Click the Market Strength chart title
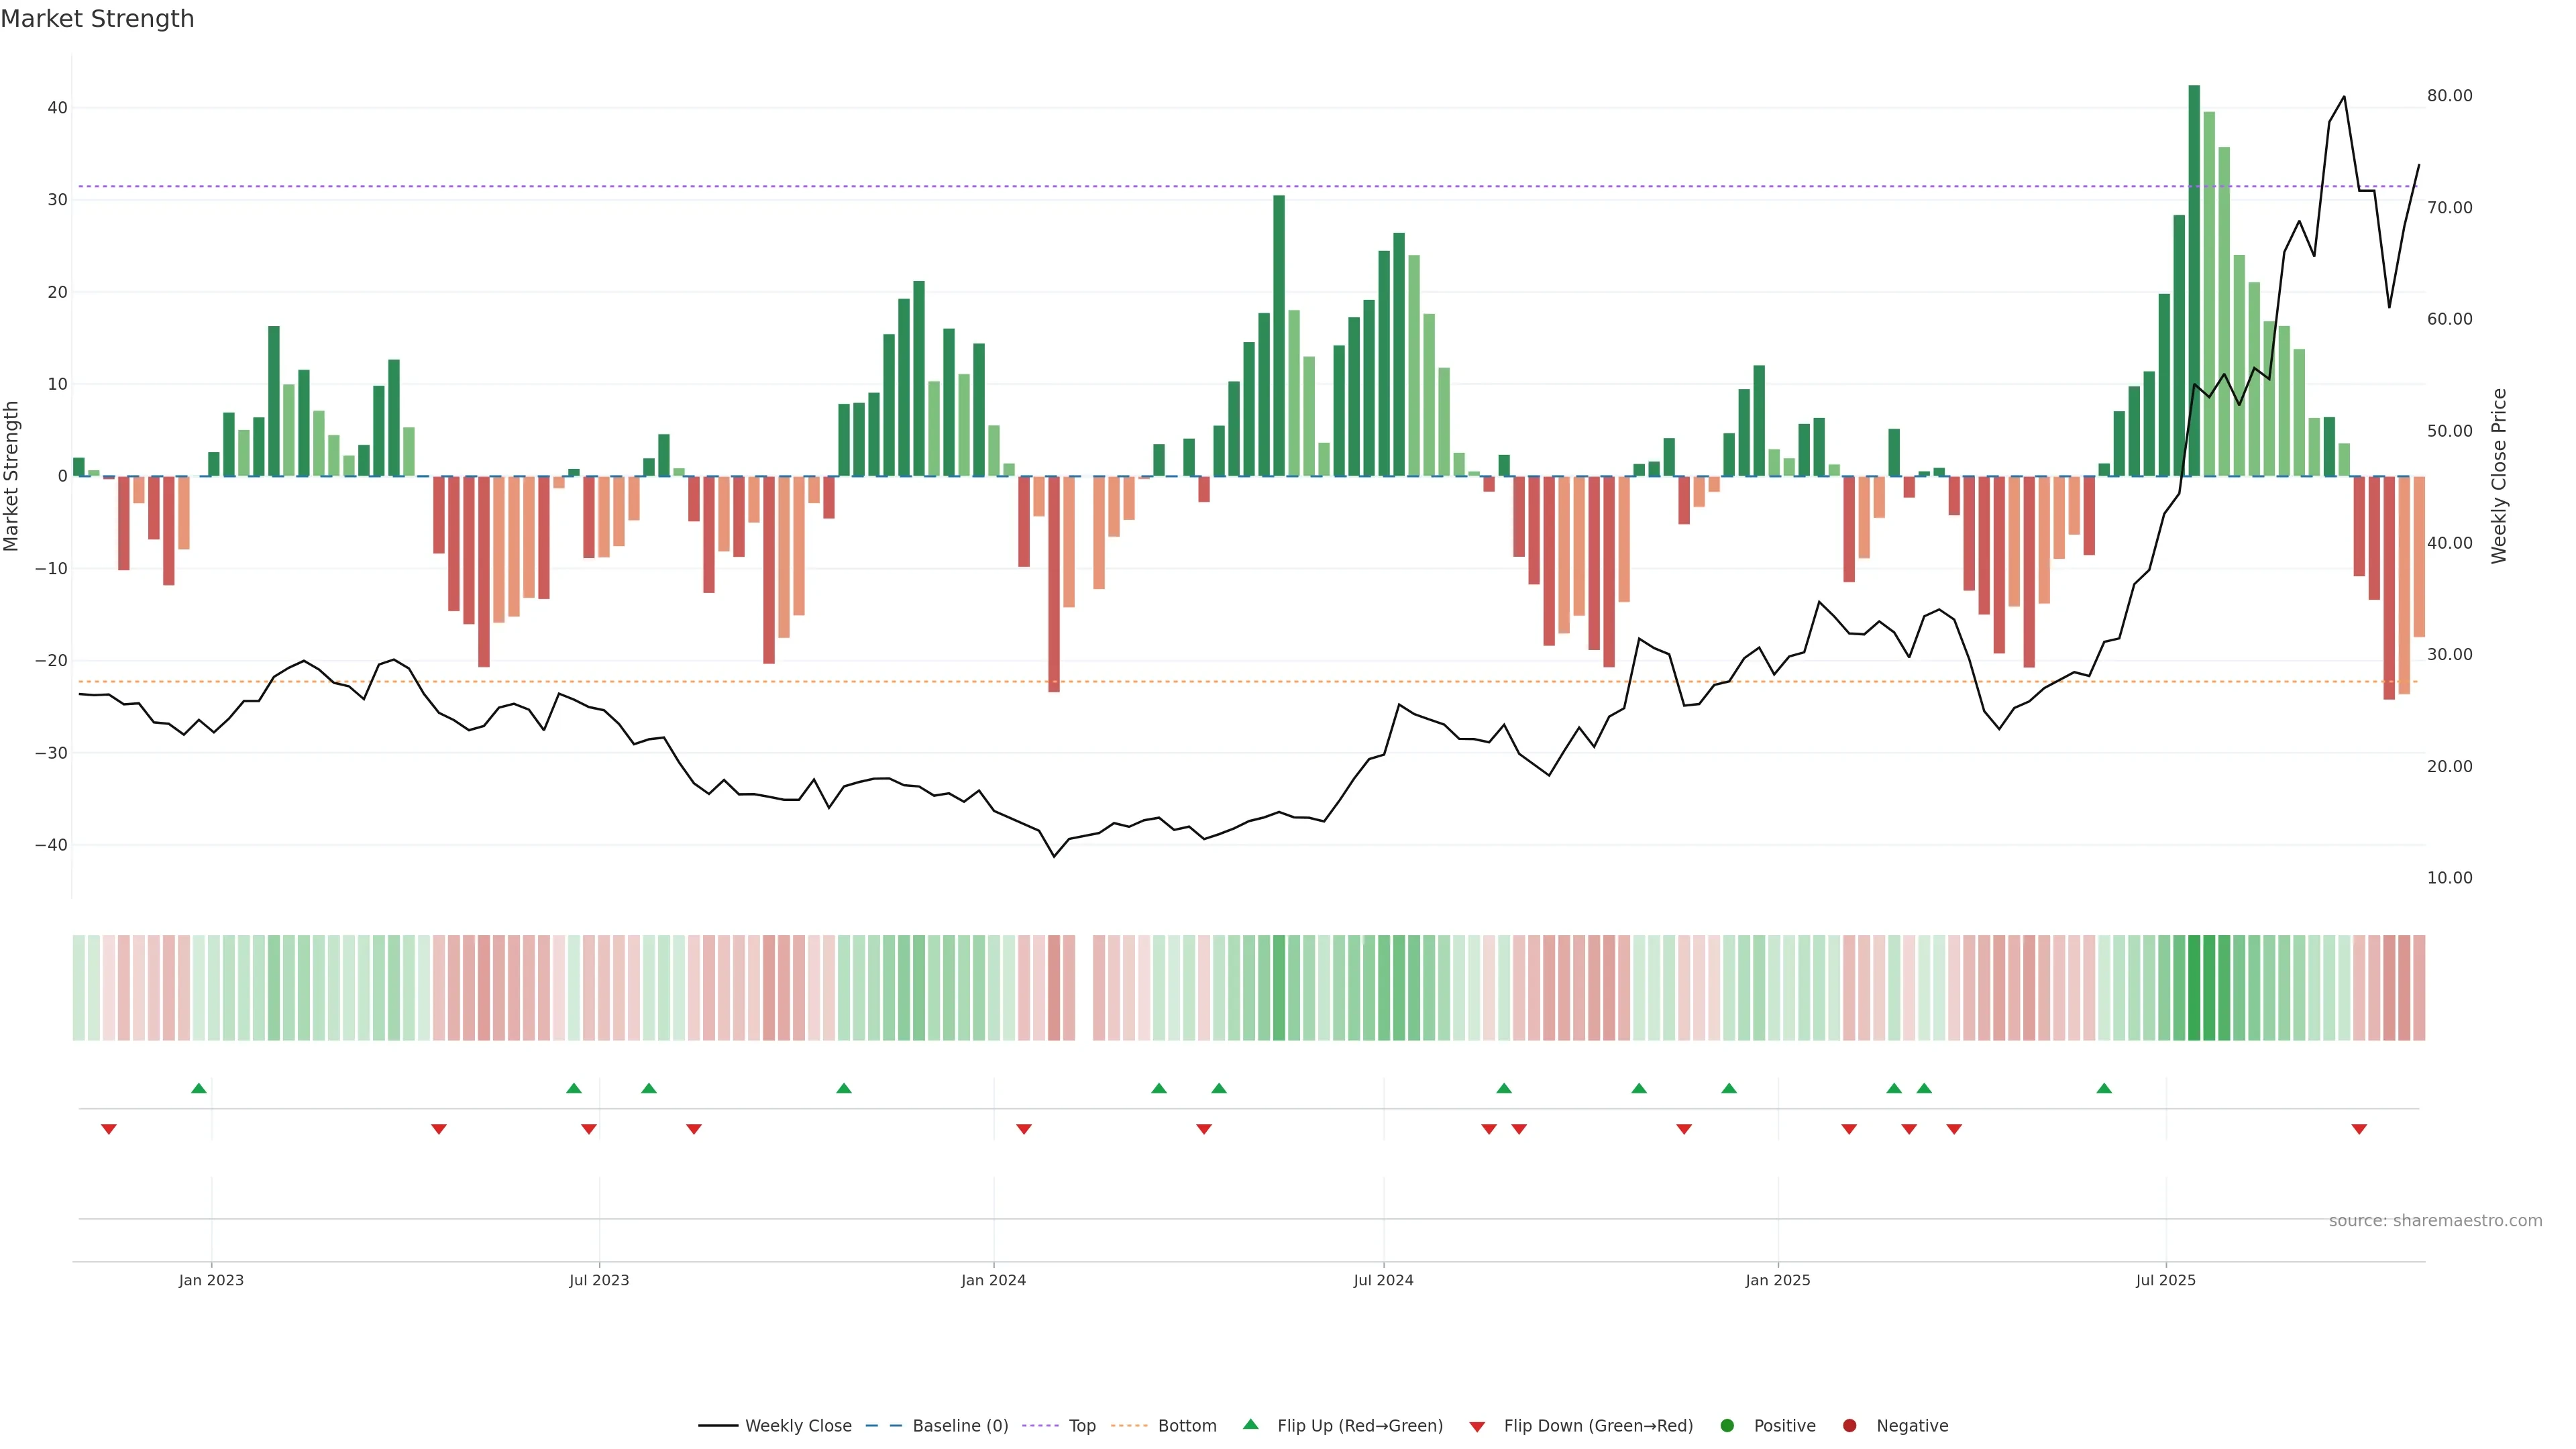 click(x=97, y=19)
